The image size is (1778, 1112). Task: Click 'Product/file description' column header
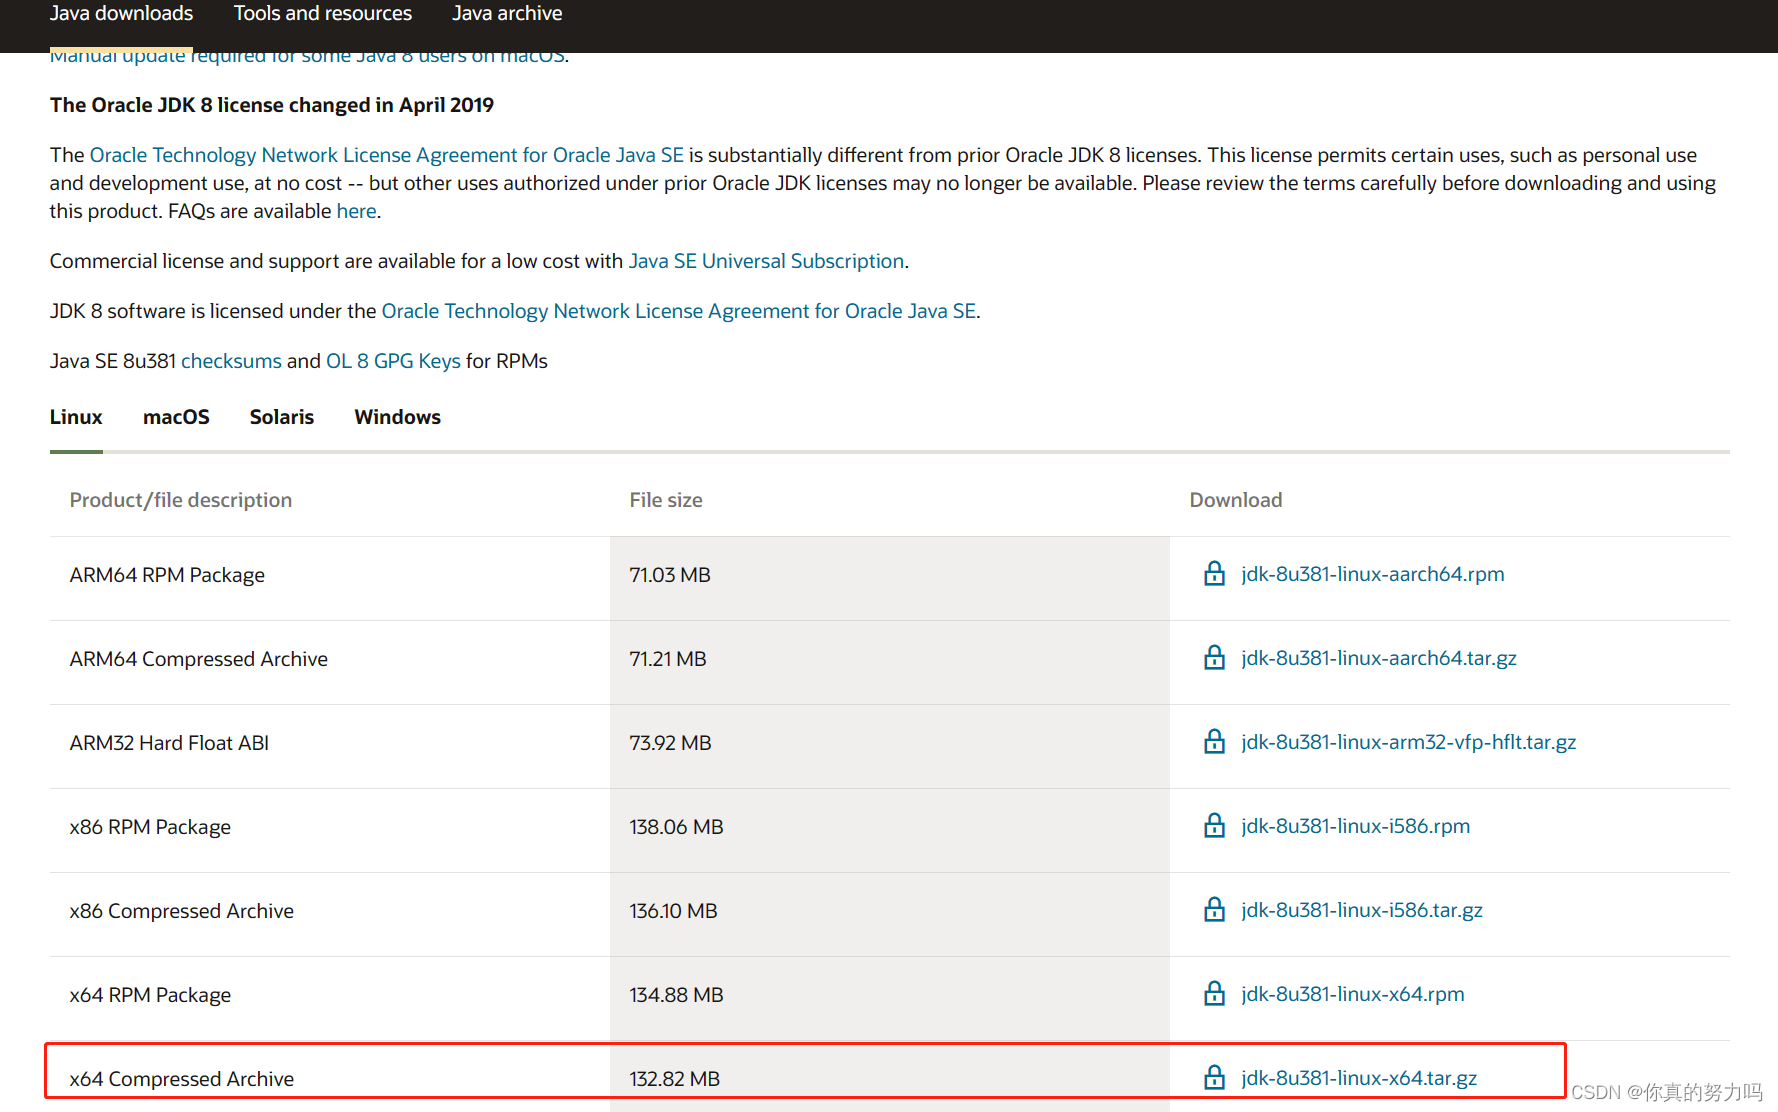tap(181, 500)
